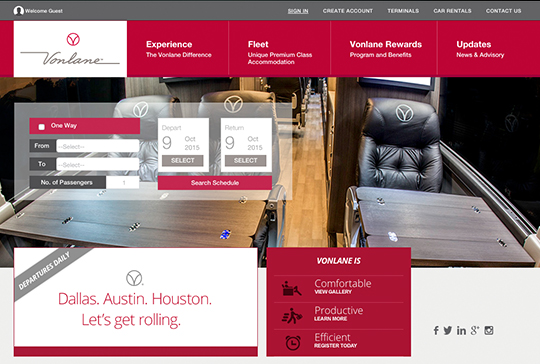Open the Google Plus icon

(475, 331)
